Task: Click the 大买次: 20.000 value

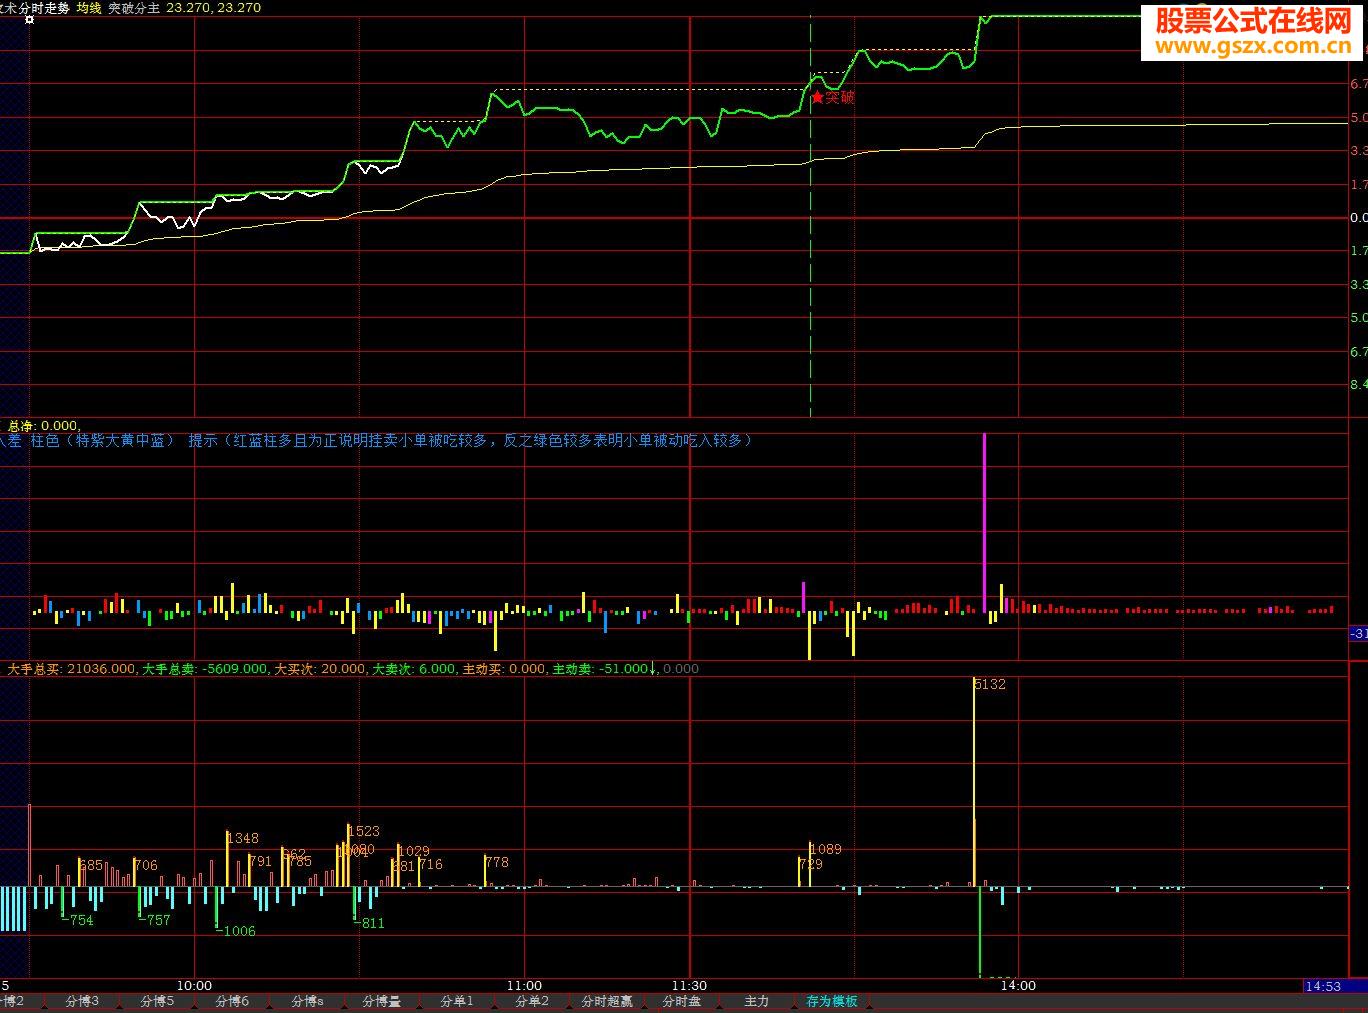Action: tap(320, 669)
